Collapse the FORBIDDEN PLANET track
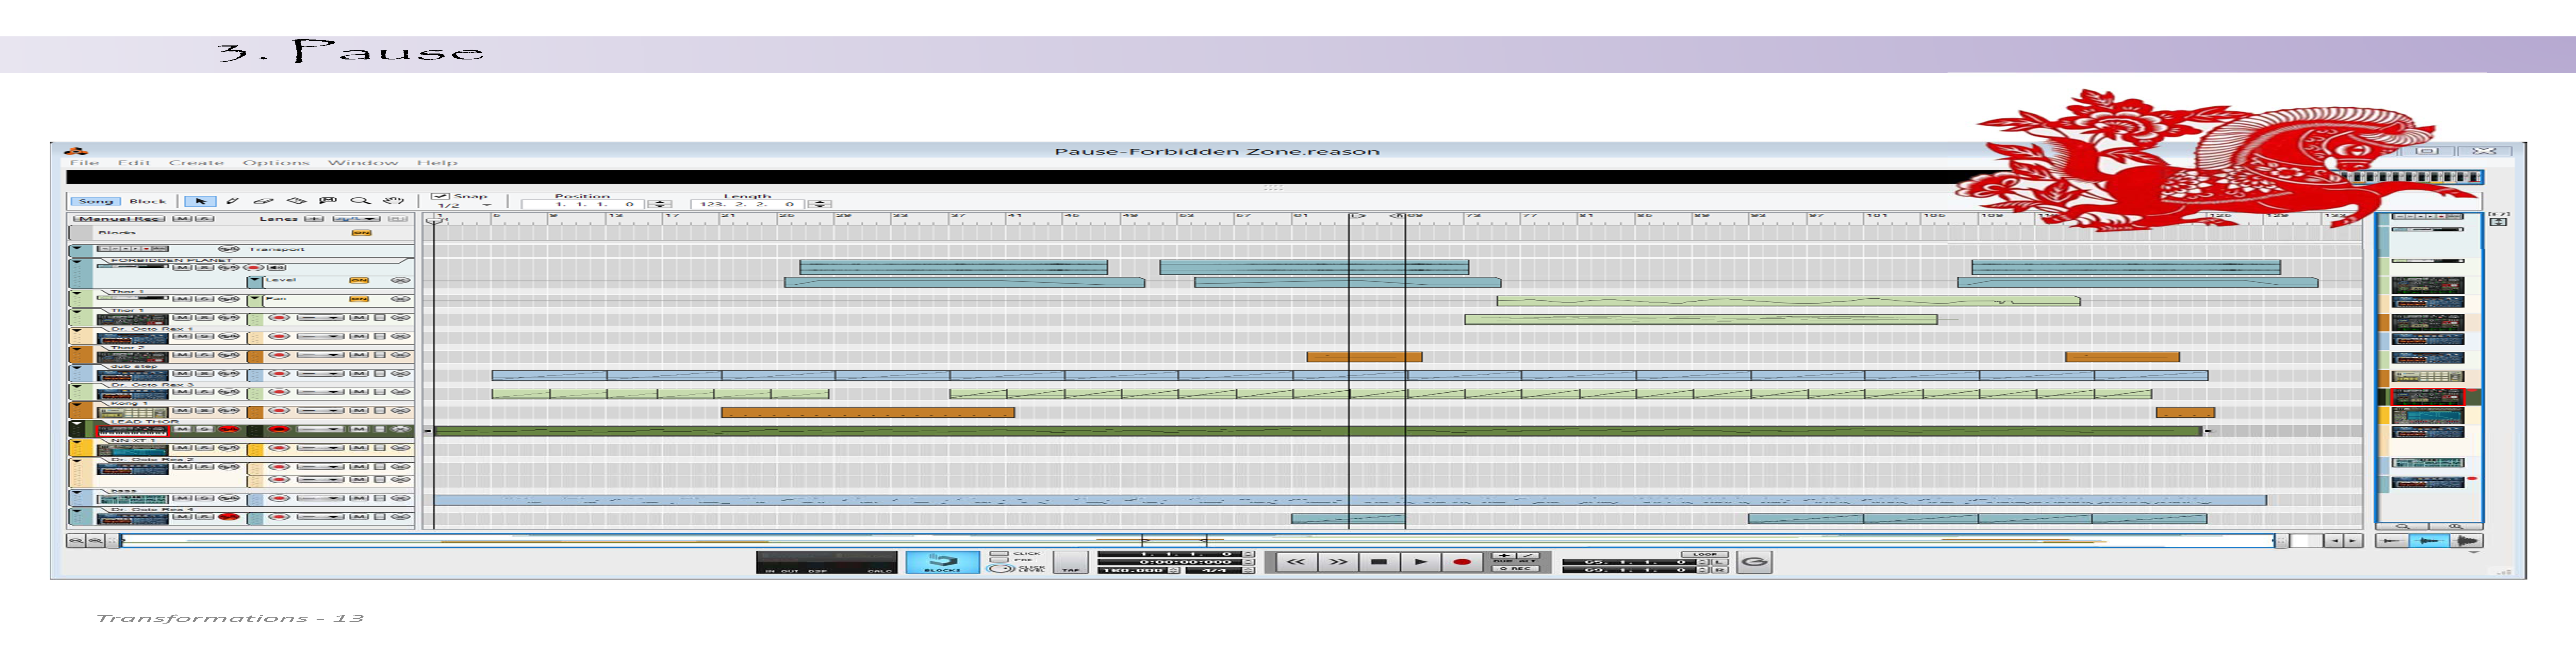Screen dimensions: 2576x654 tap(77, 262)
